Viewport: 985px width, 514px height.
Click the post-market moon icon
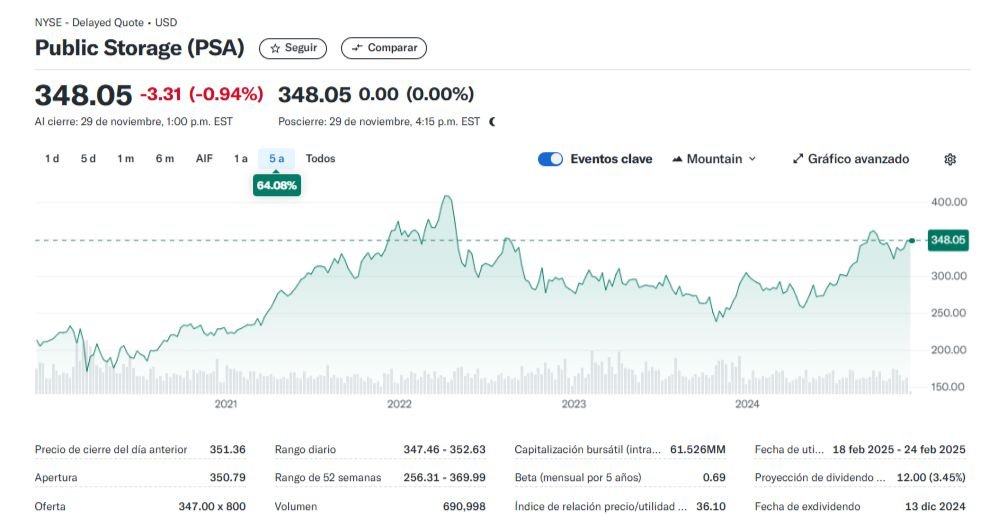click(492, 122)
